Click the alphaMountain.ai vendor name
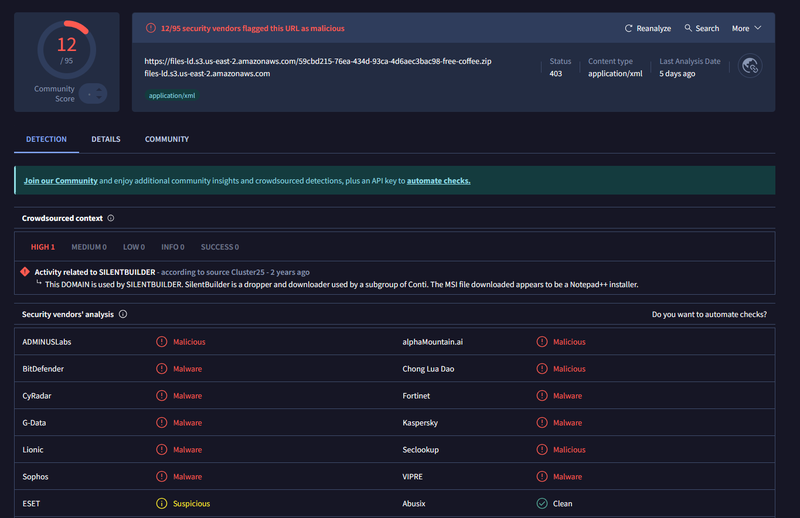Viewport: 800px width, 518px height. 433,342
